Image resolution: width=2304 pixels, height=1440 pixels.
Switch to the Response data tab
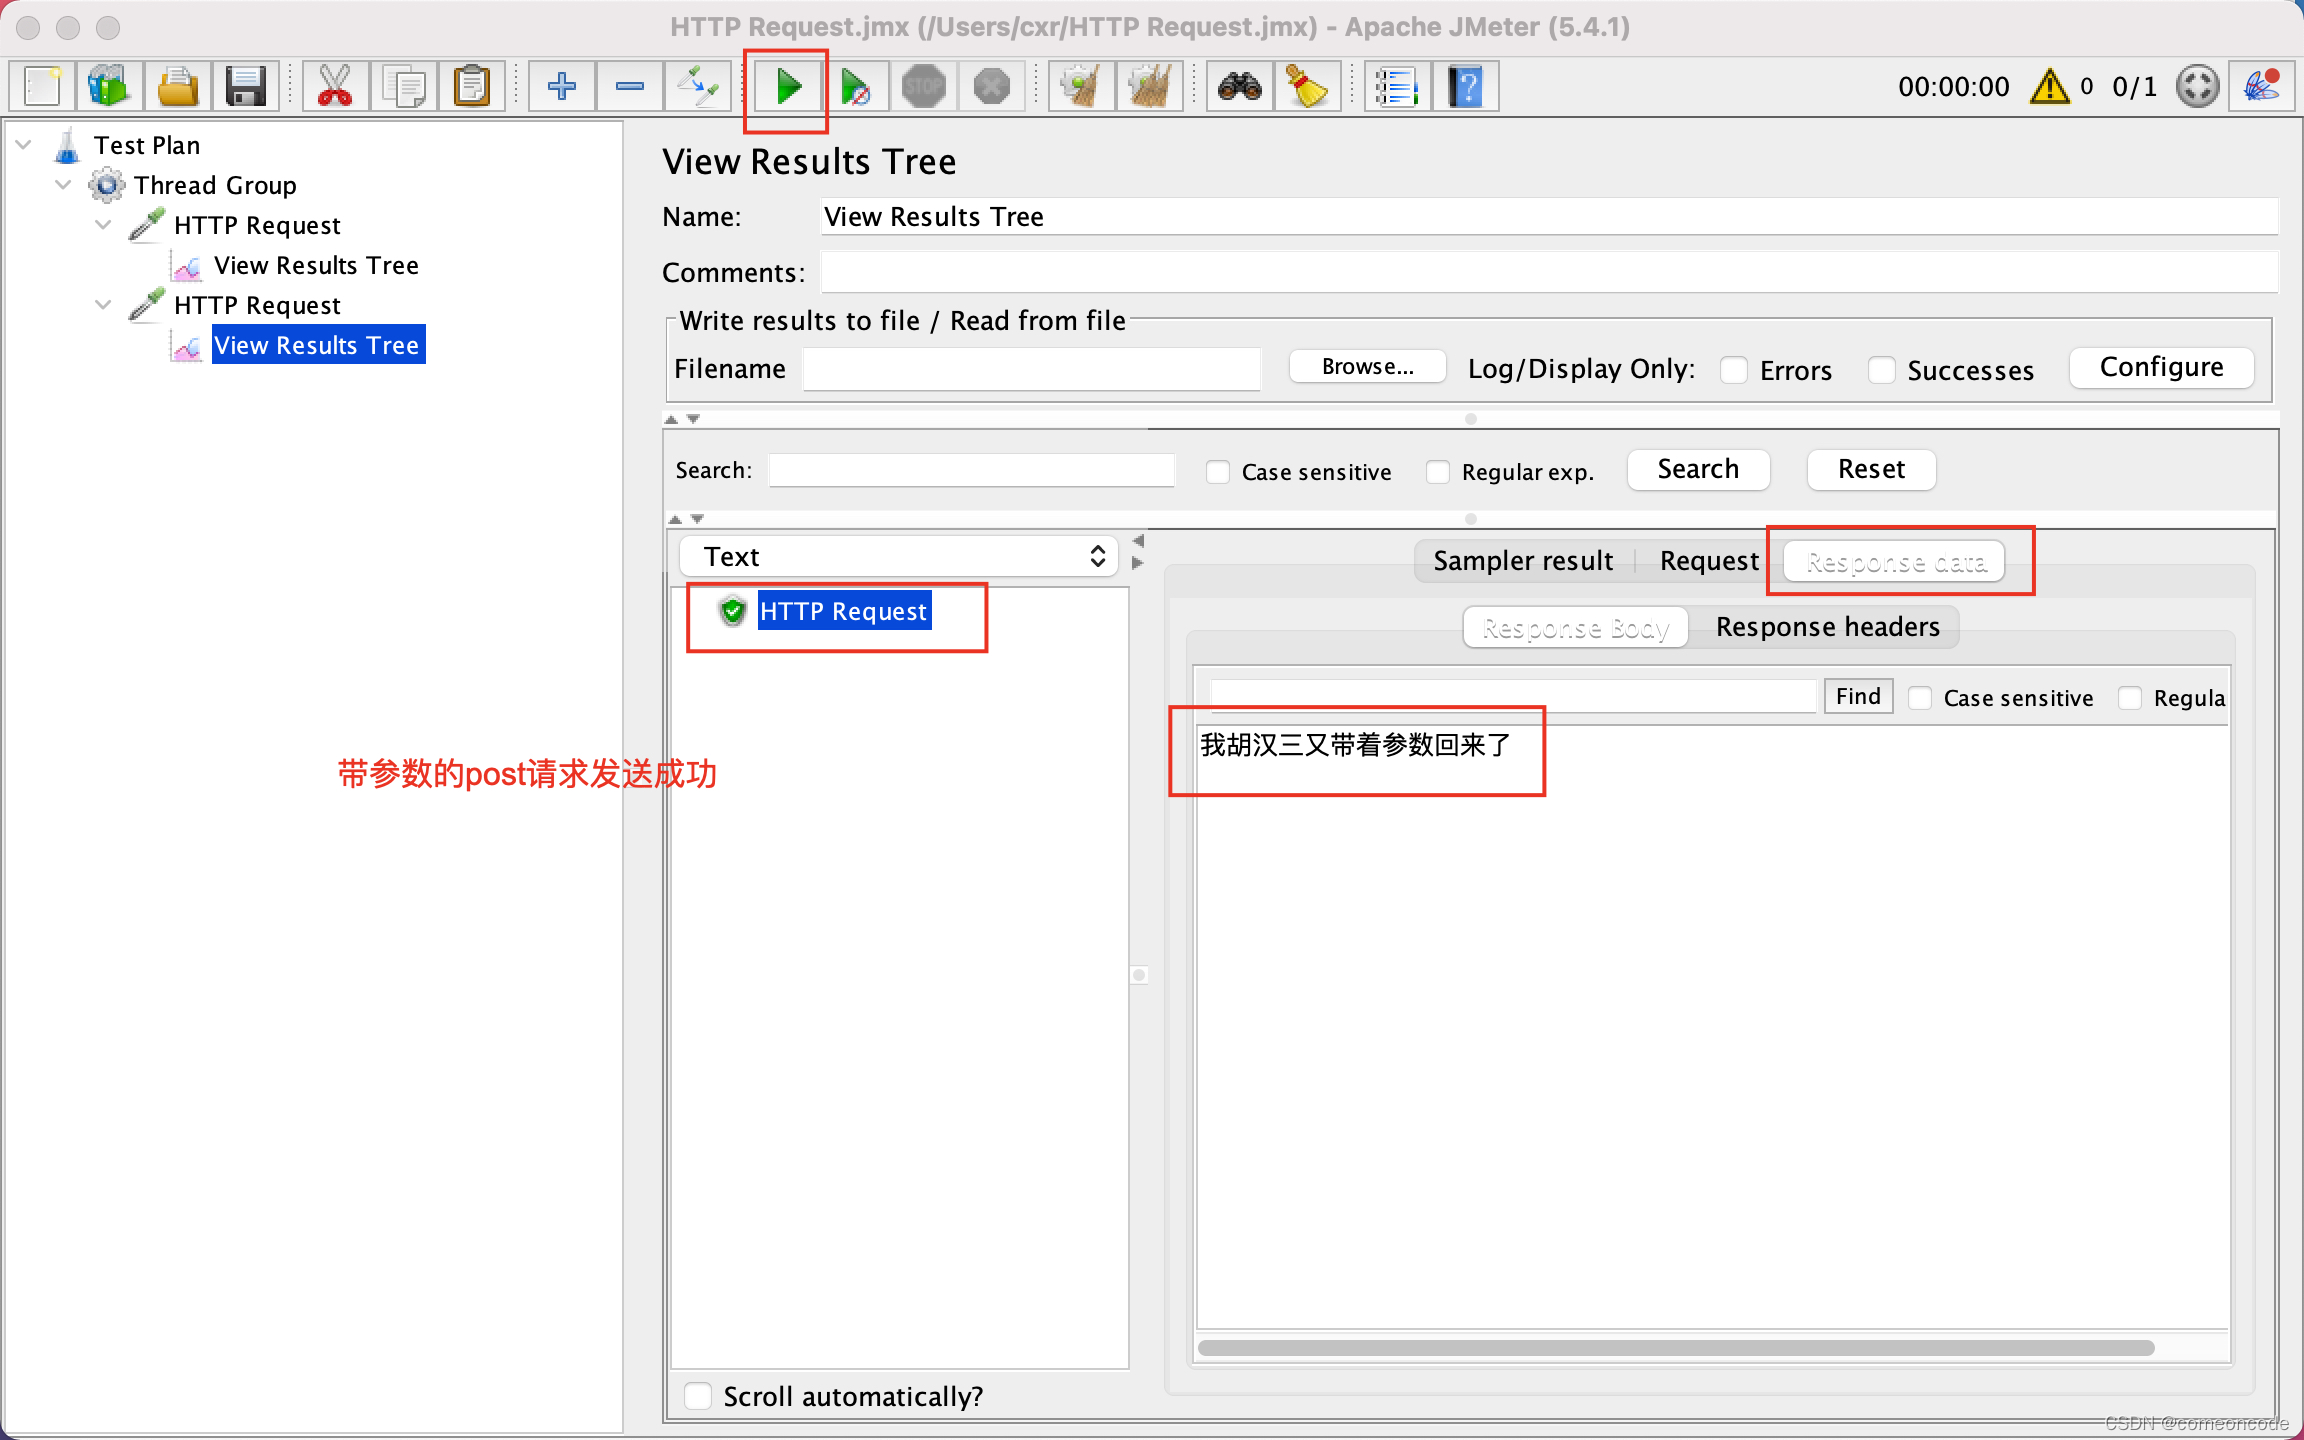pyautogui.click(x=1895, y=562)
